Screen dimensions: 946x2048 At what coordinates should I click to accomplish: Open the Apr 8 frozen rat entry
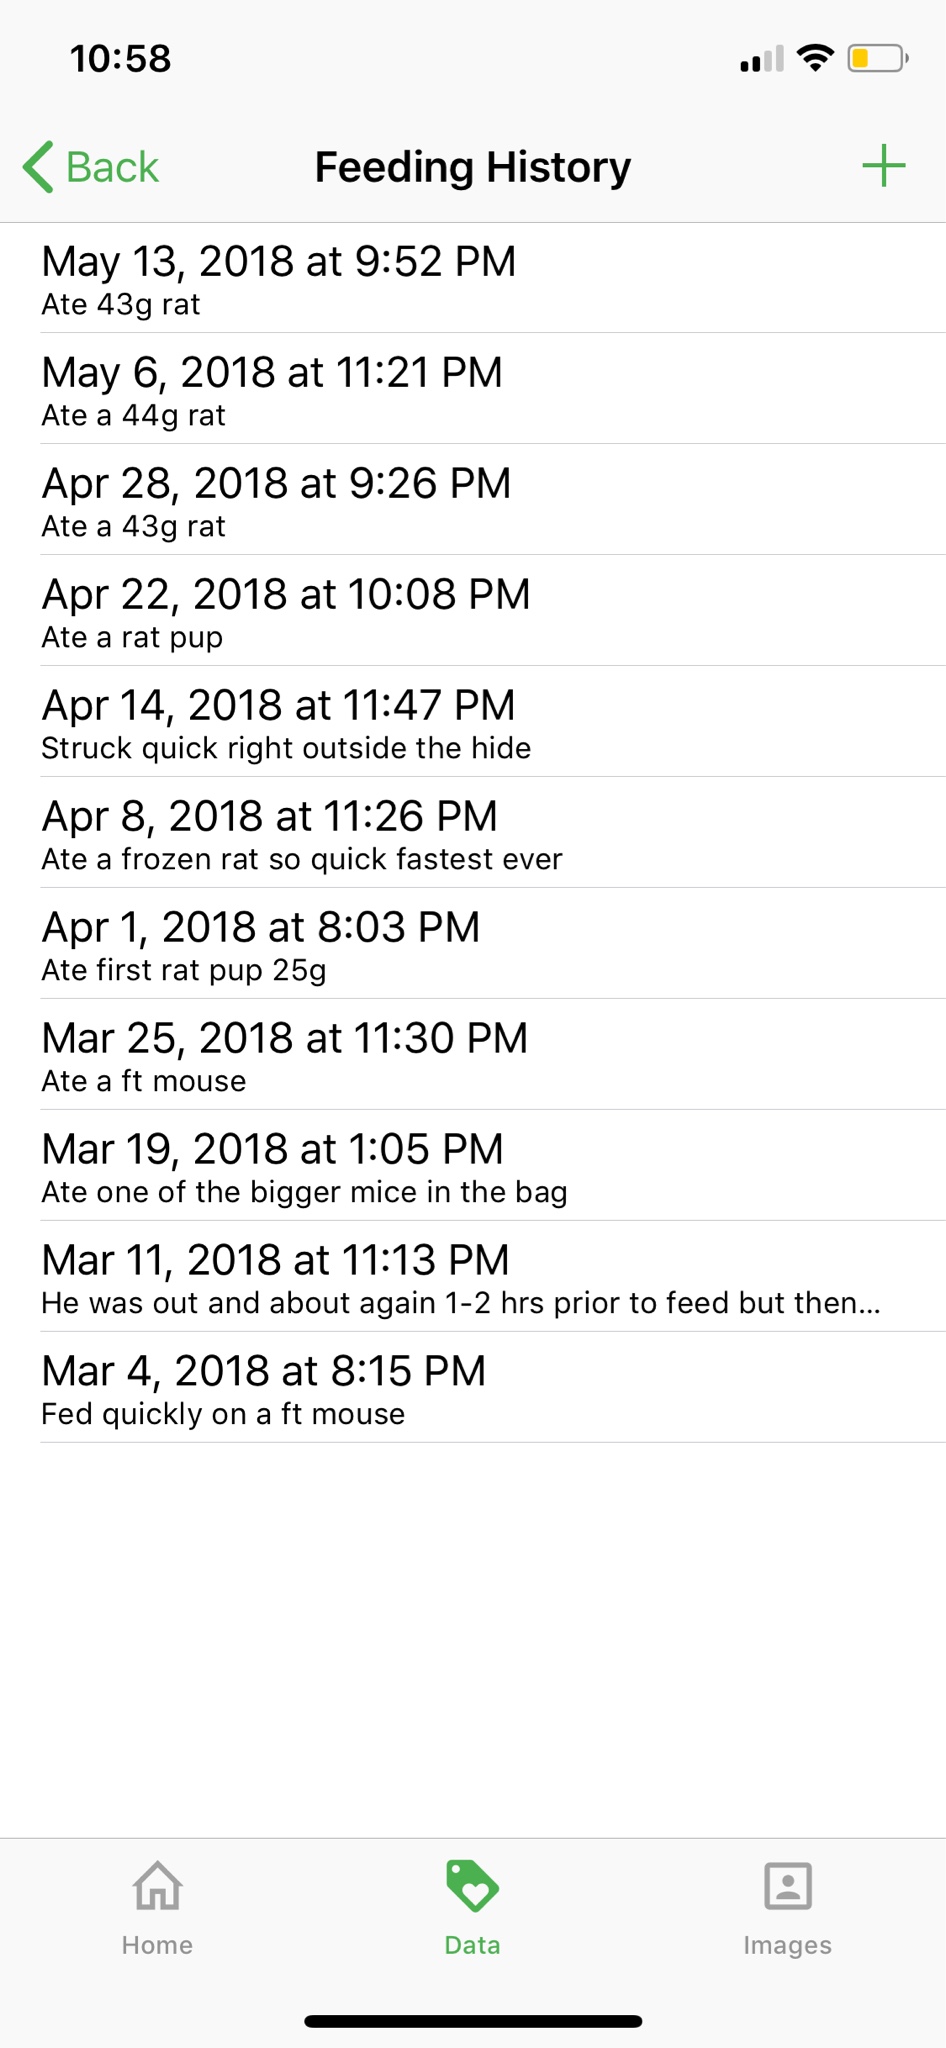[x=473, y=833]
